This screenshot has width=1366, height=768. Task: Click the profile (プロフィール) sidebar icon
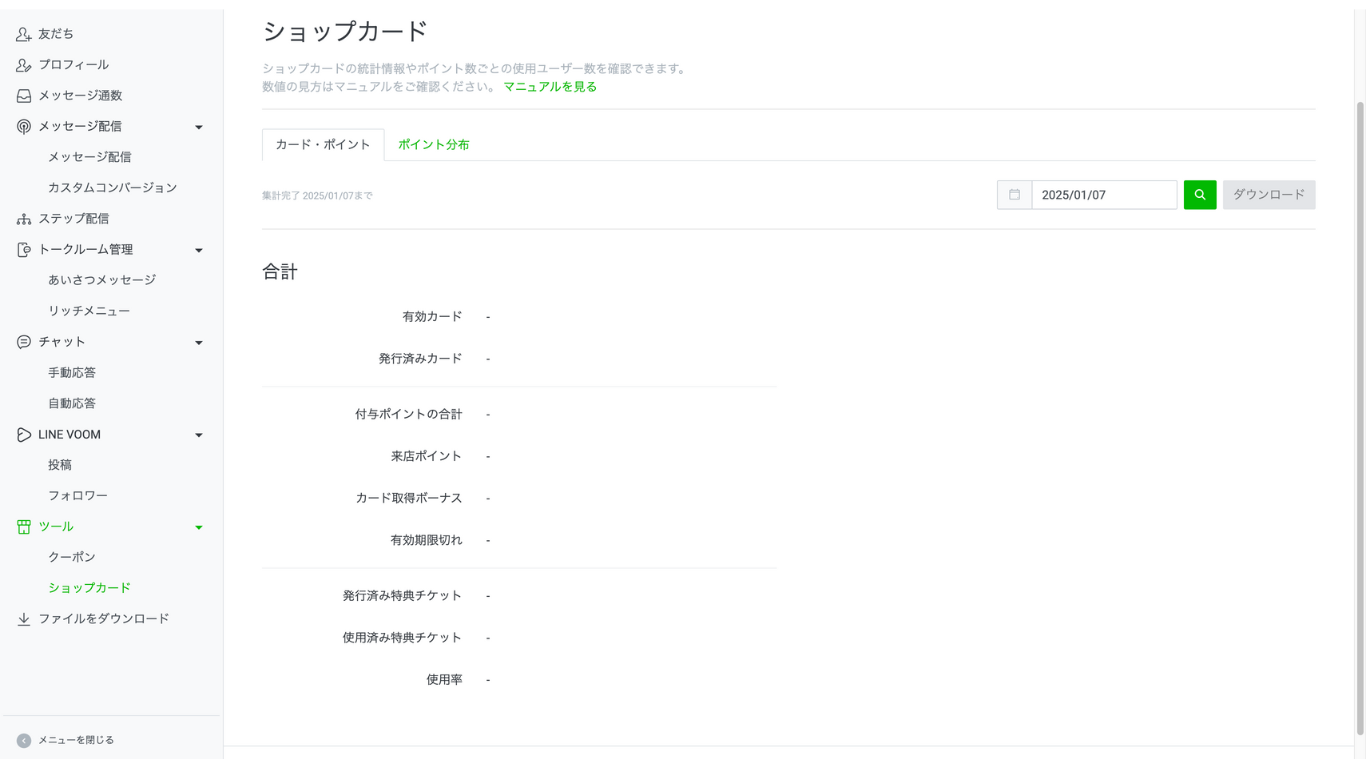pos(24,65)
